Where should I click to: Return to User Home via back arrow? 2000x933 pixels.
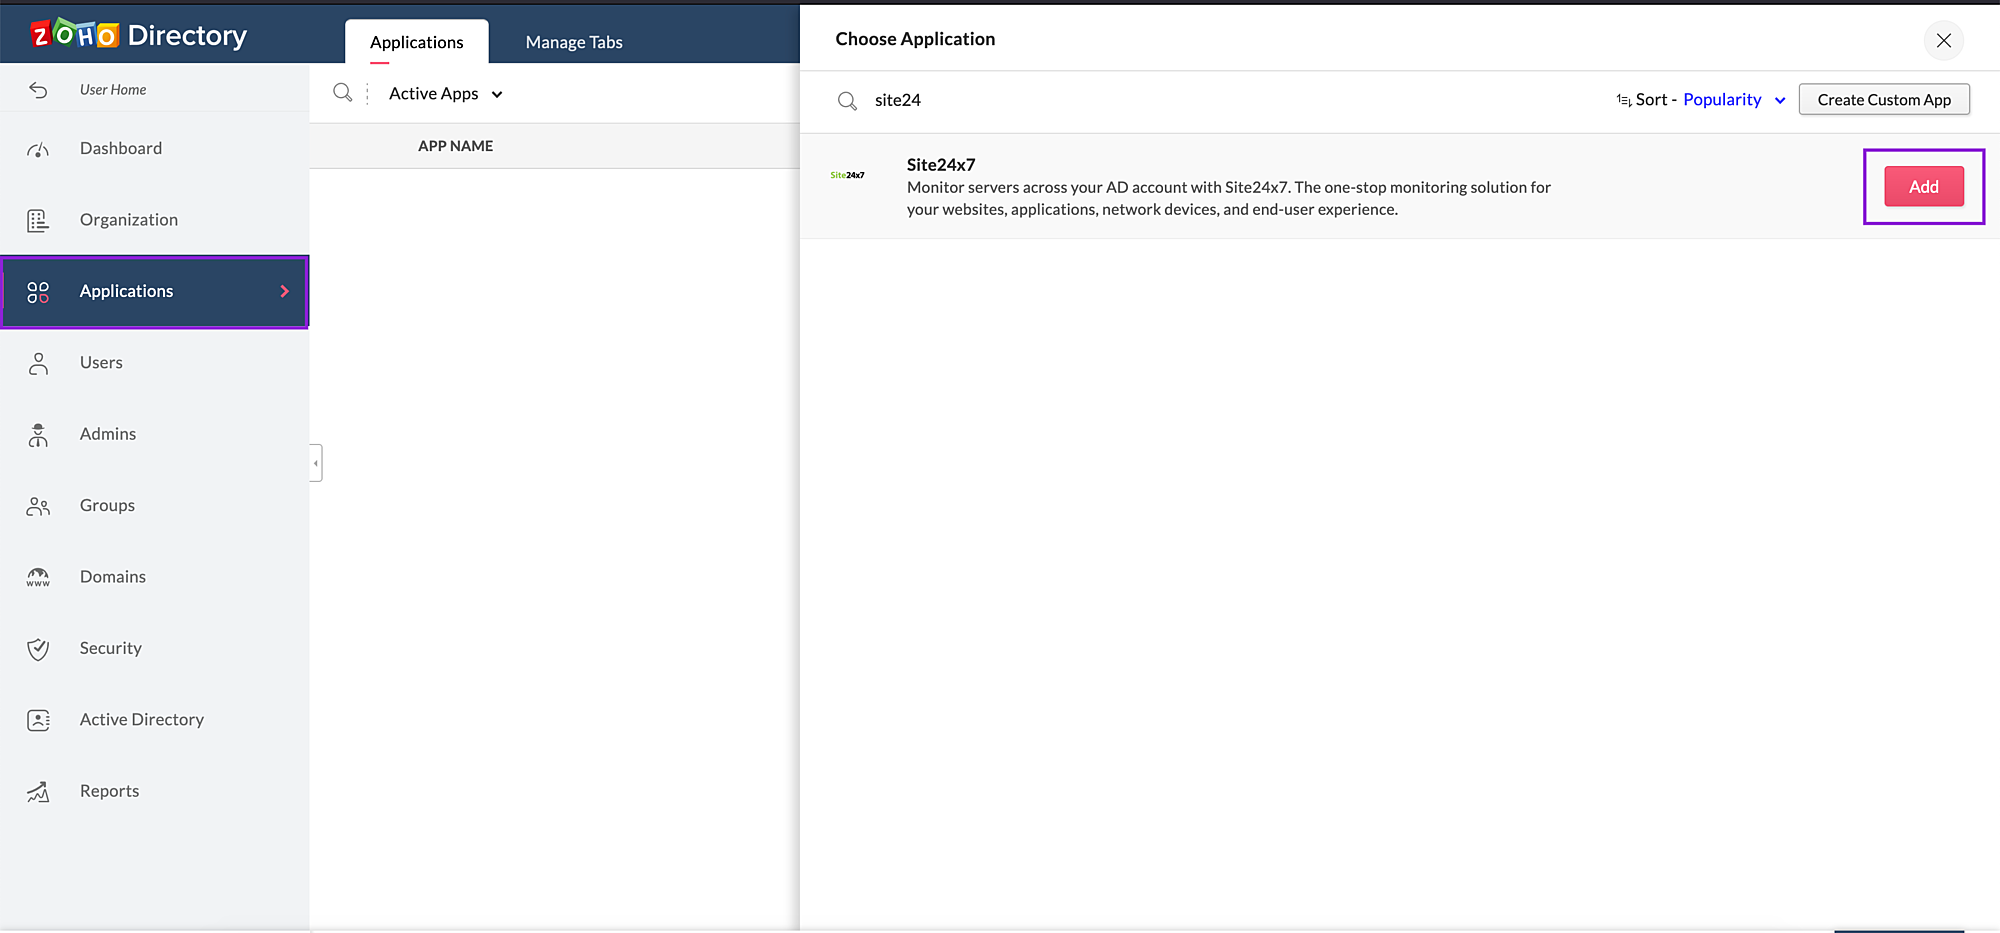tap(38, 89)
